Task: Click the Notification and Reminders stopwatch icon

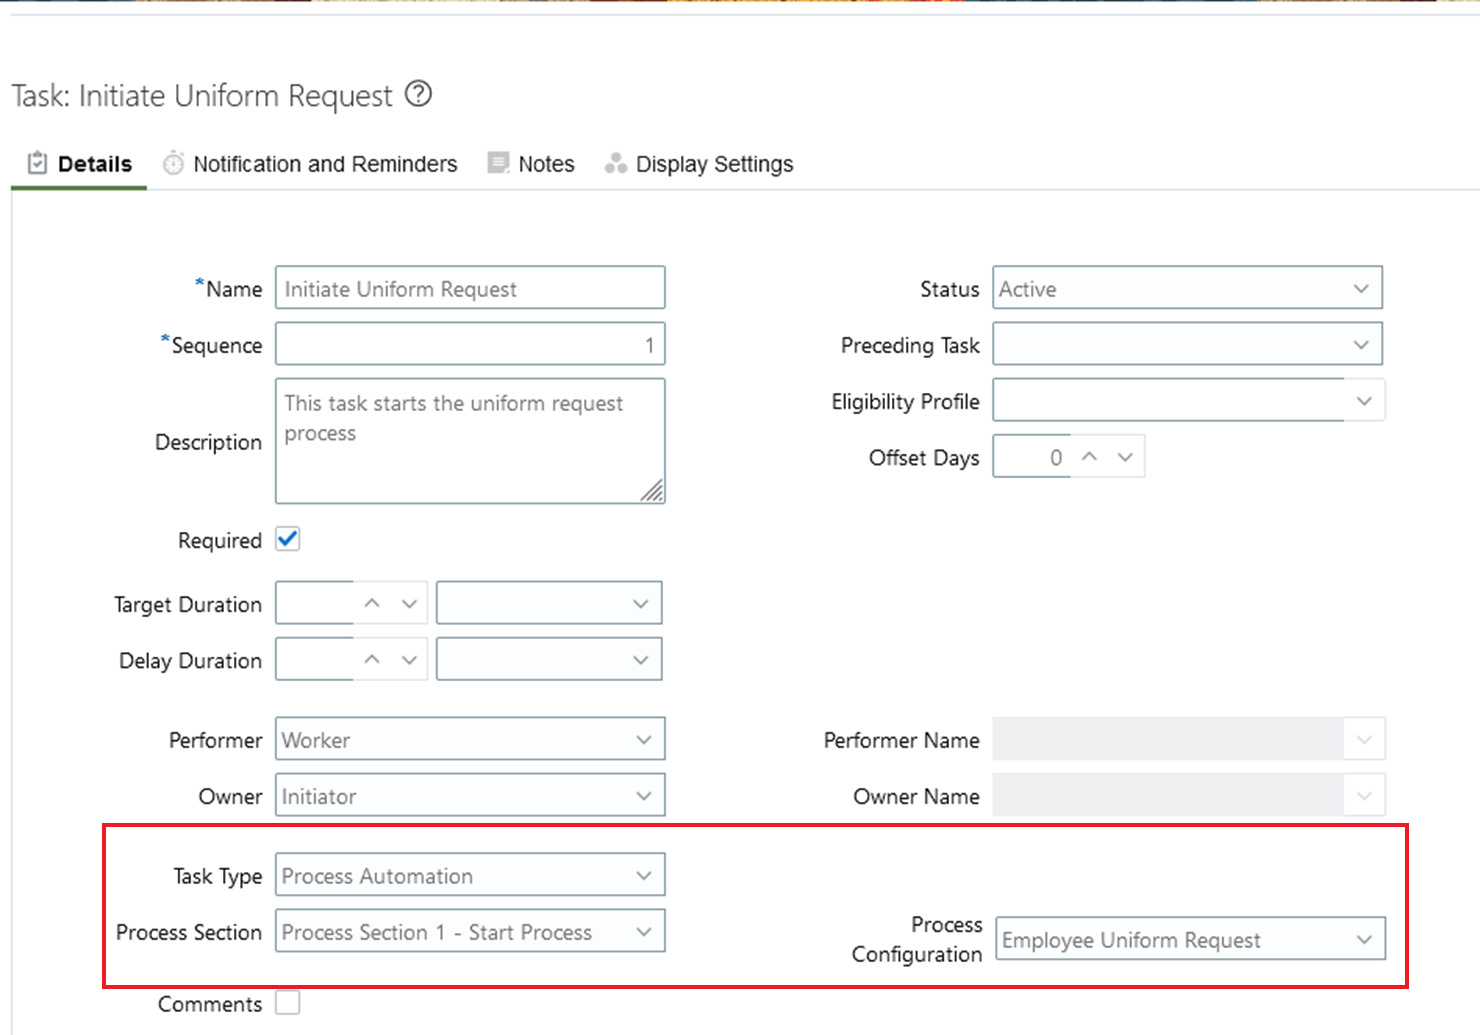Action: [x=174, y=163]
